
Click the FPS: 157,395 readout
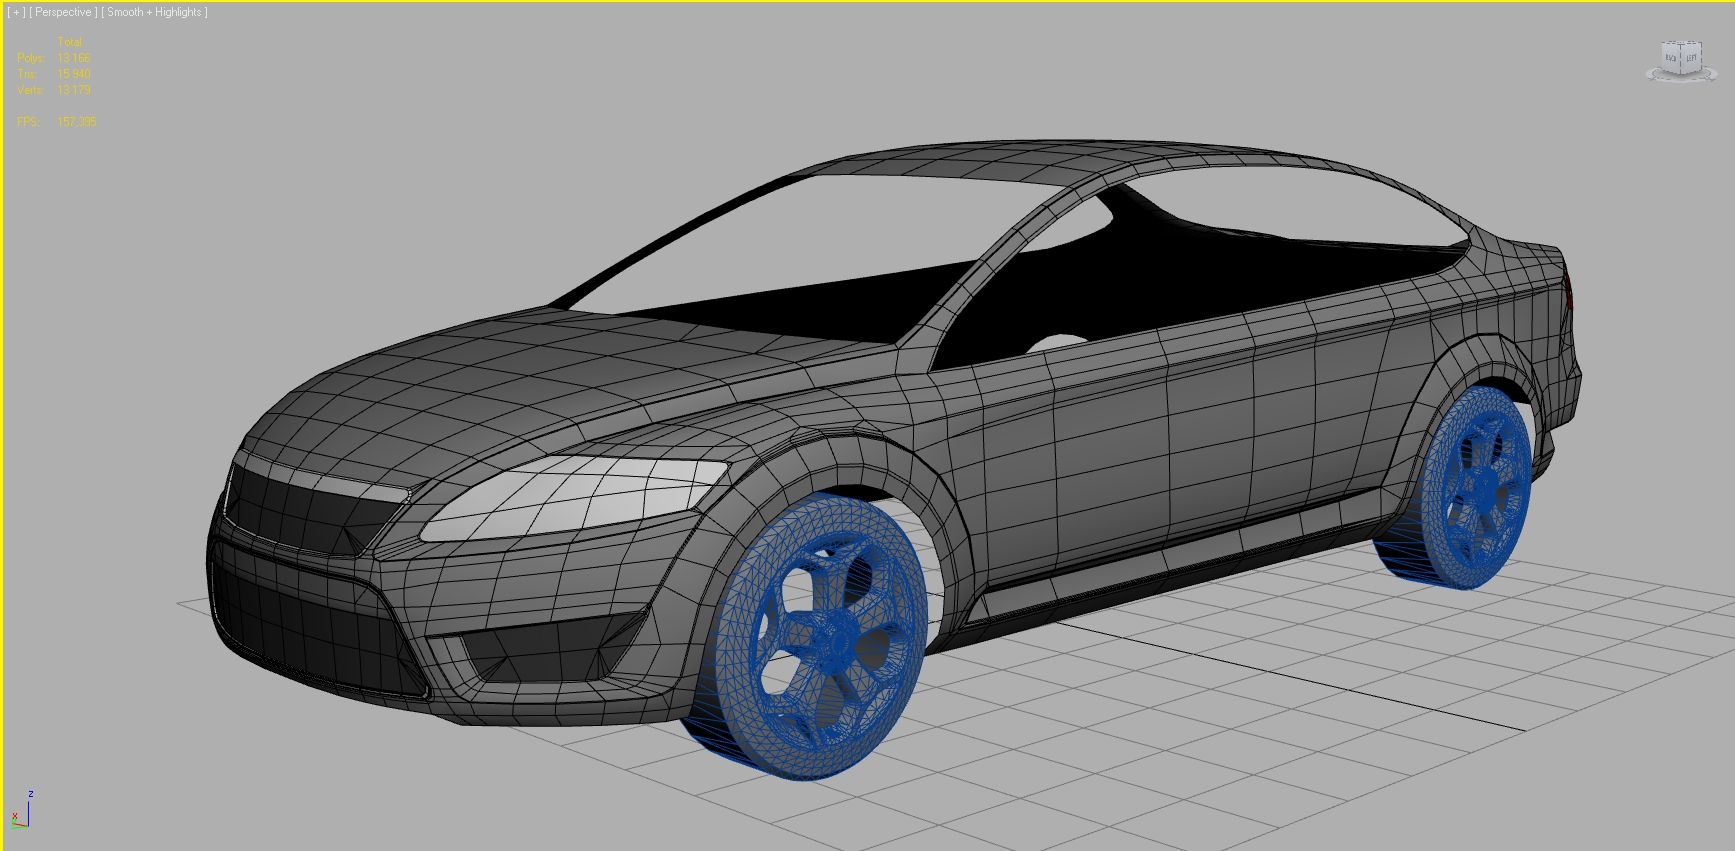coord(57,122)
